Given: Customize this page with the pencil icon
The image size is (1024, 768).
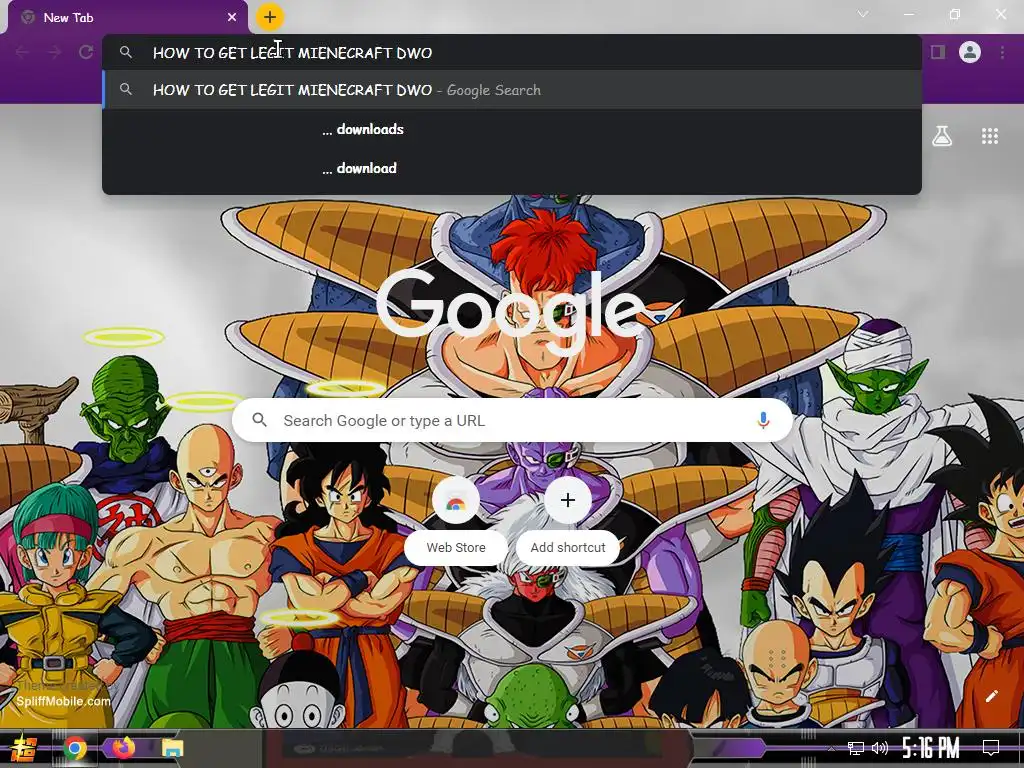Looking at the screenshot, I should pyautogui.click(x=991, y=696).
